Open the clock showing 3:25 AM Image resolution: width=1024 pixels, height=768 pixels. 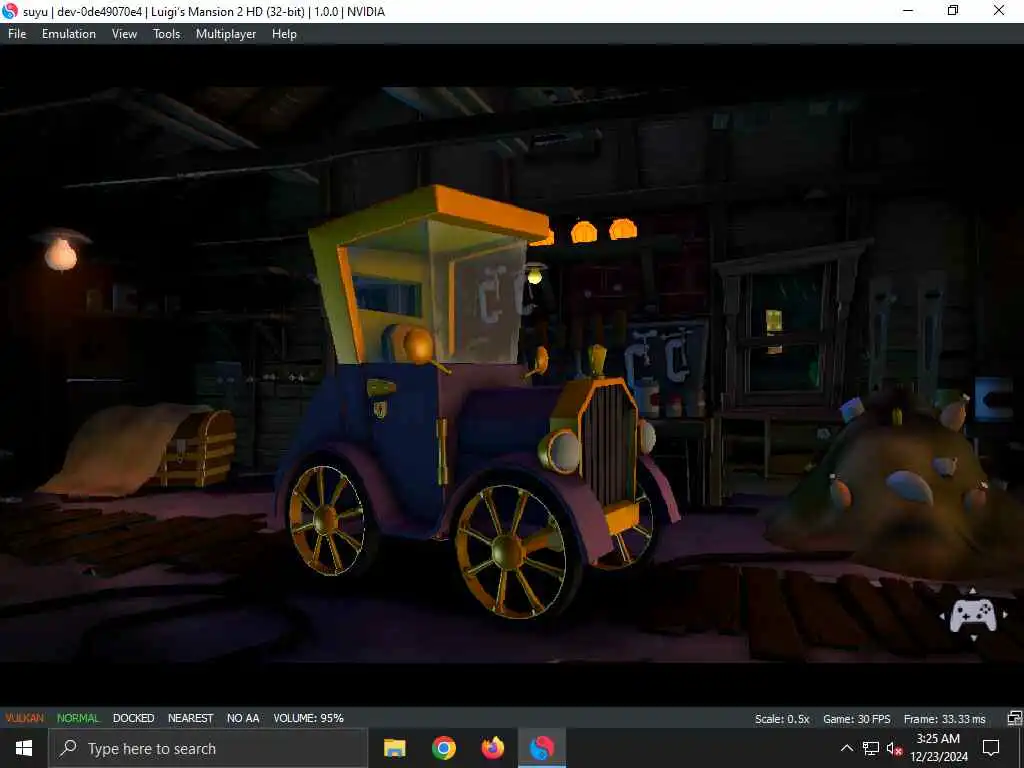tap(938, 748)
